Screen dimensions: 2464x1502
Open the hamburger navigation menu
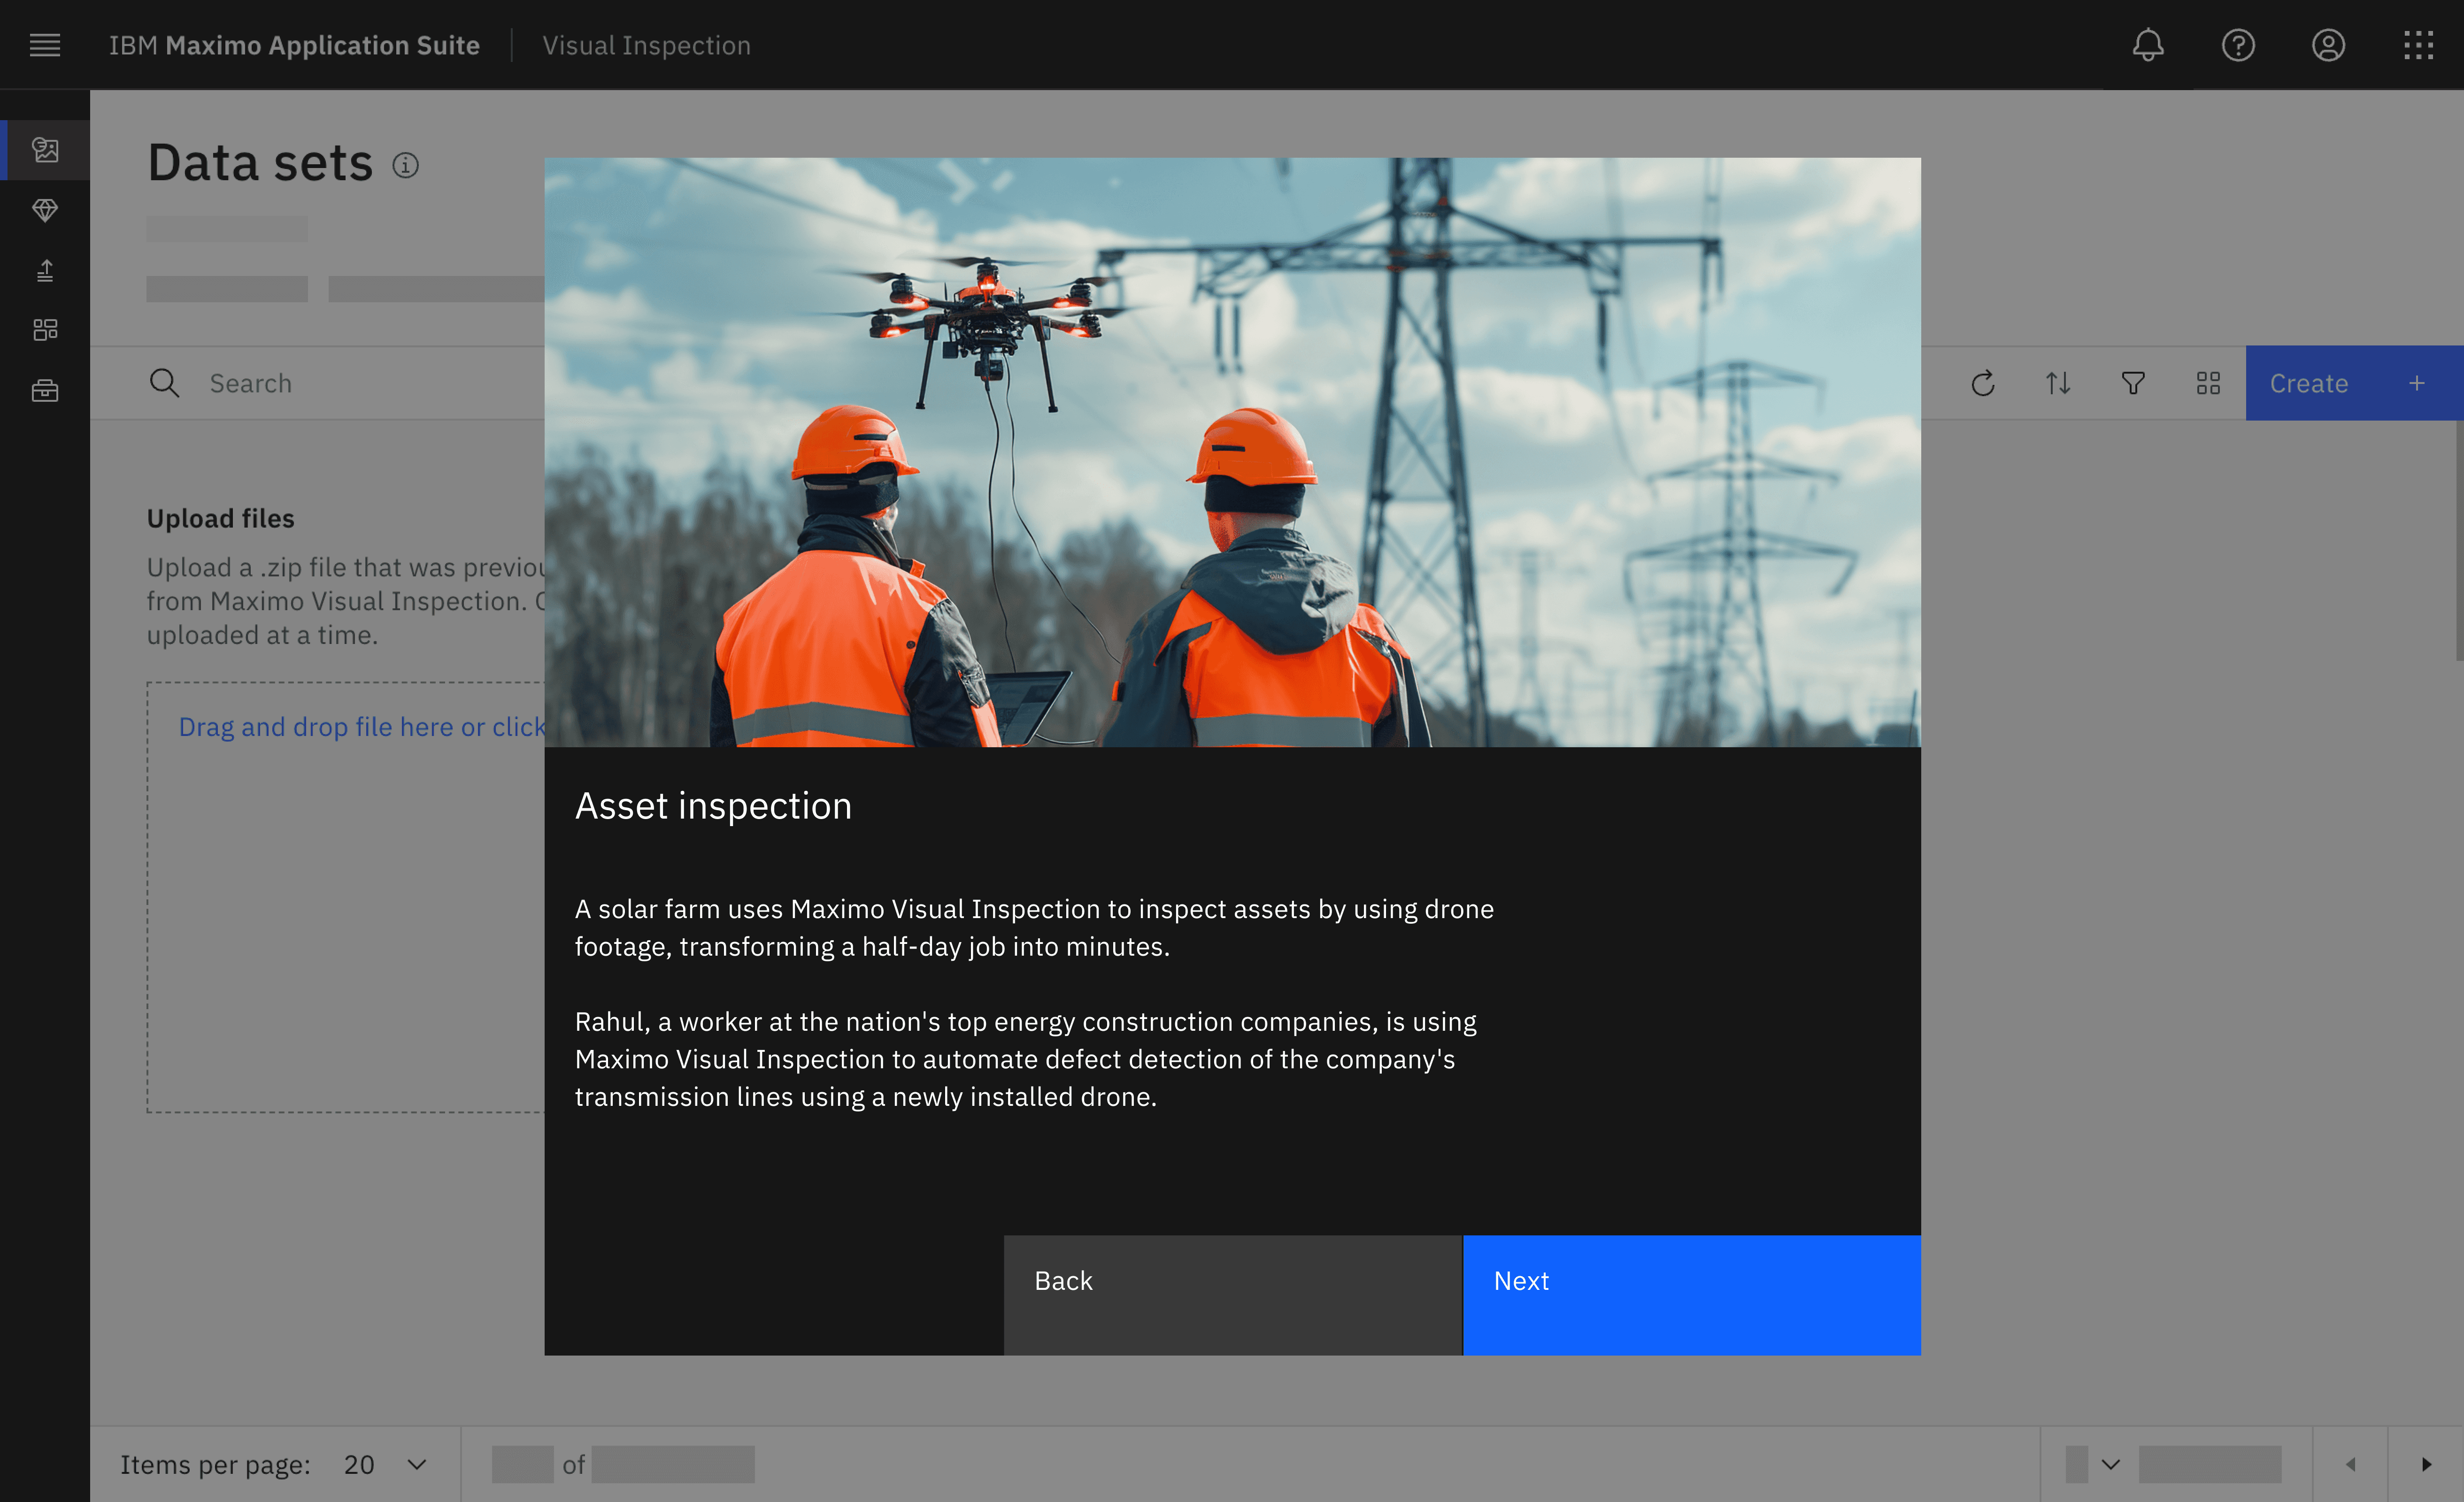click(45, 45)
